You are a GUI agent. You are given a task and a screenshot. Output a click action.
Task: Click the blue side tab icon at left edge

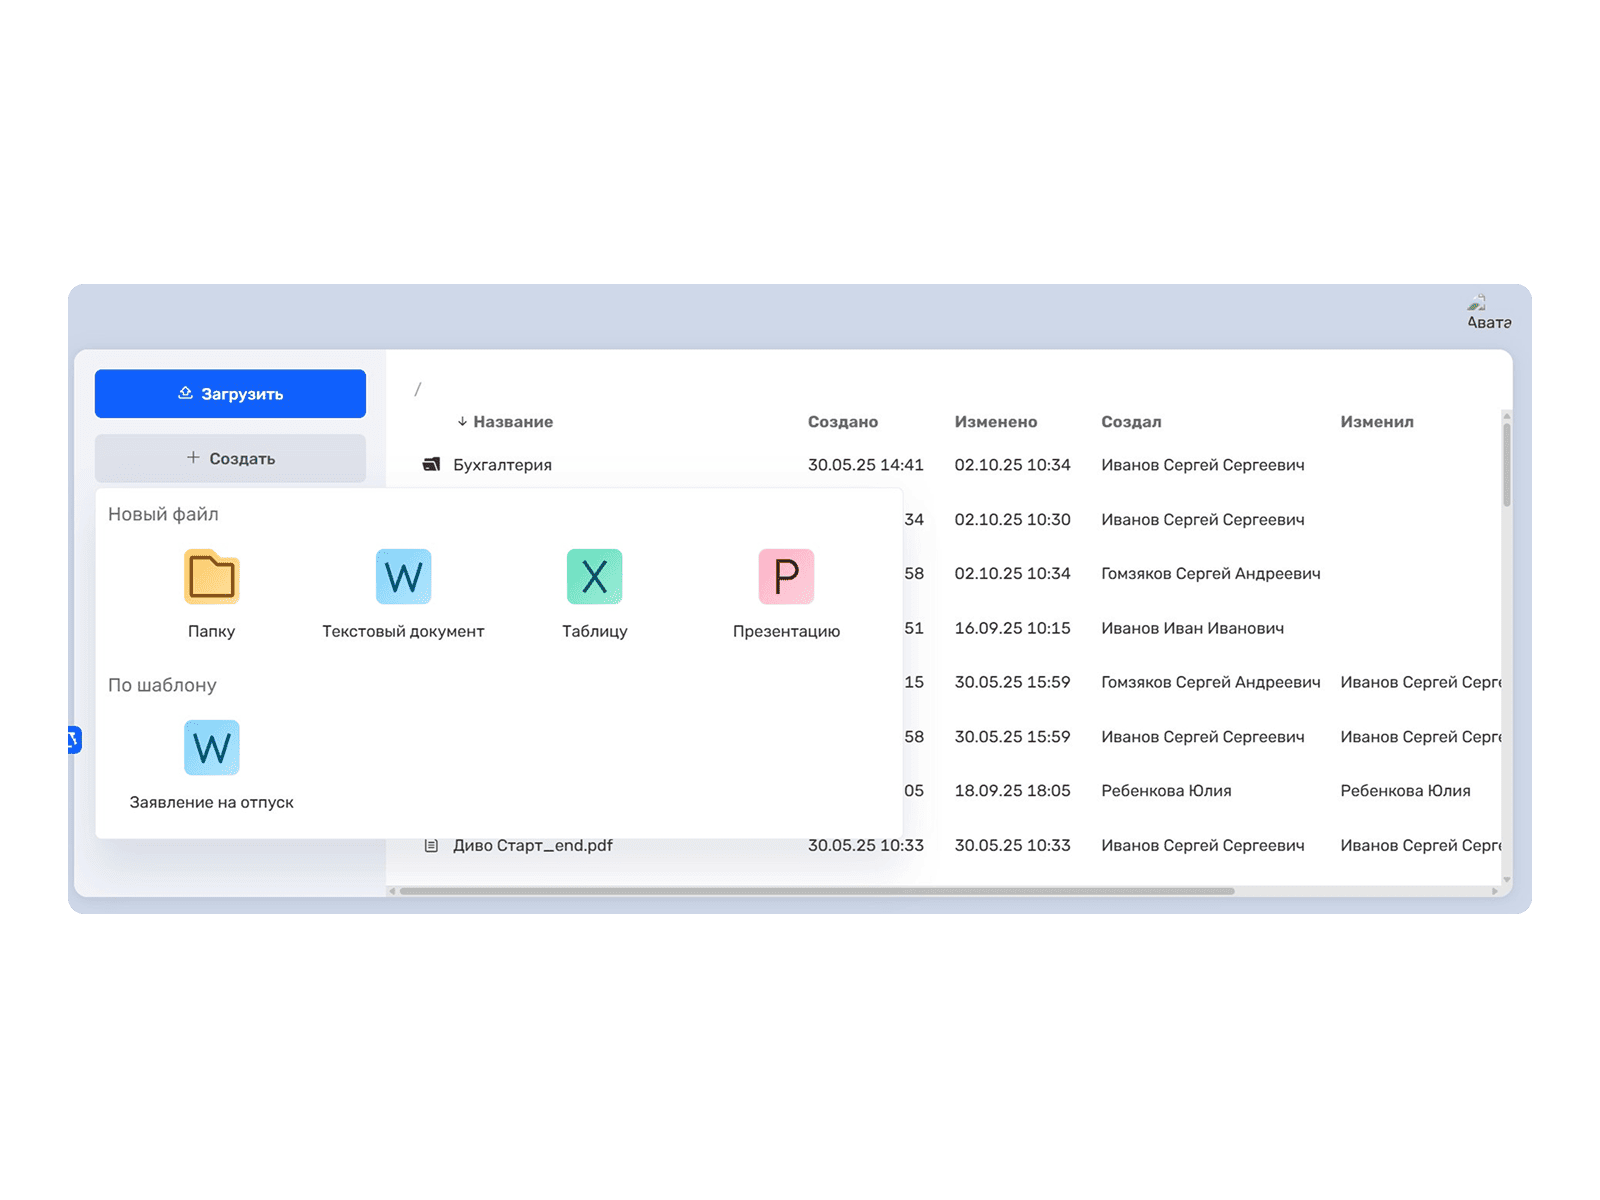coord(73,740)
